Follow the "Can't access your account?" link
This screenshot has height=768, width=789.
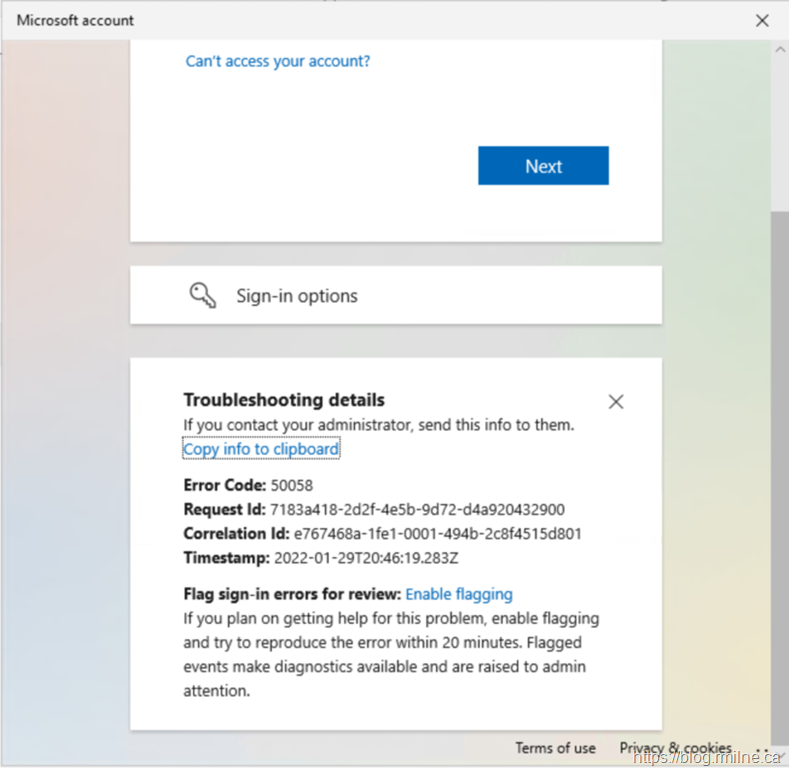(278, 61)
